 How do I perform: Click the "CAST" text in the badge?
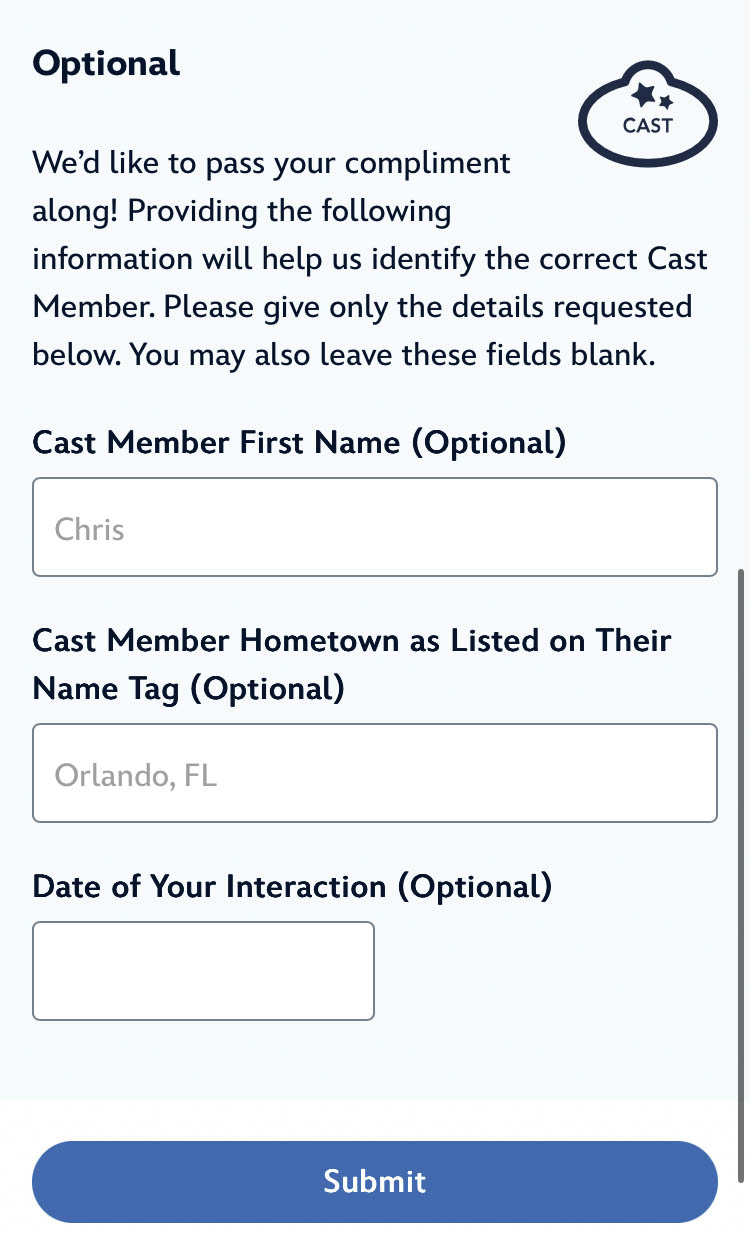(648, 126)
